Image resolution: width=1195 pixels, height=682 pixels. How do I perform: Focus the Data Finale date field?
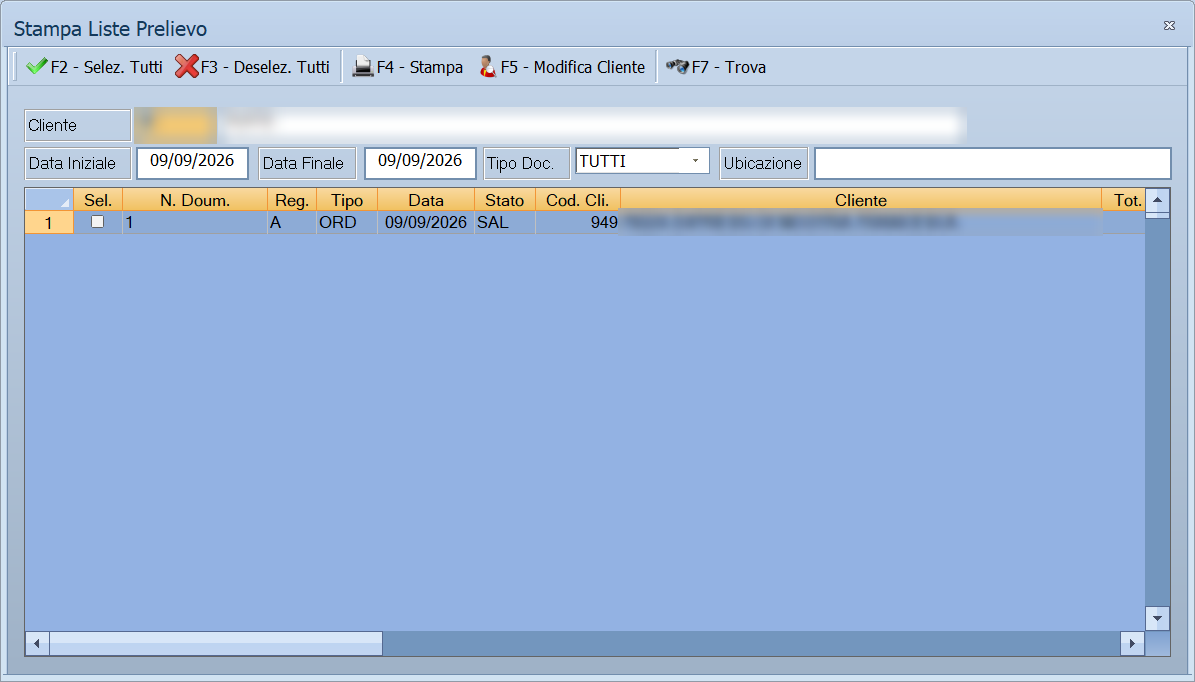coord(420,163)
